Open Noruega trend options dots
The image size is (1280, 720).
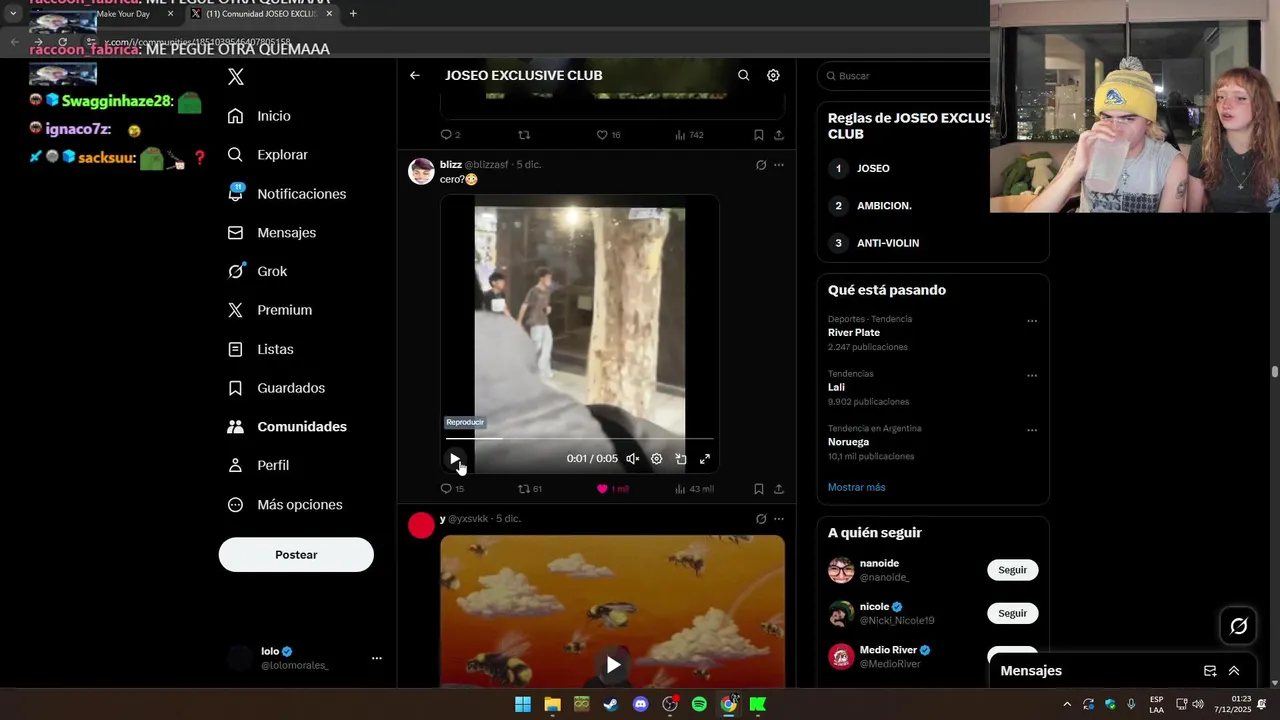1032,430
